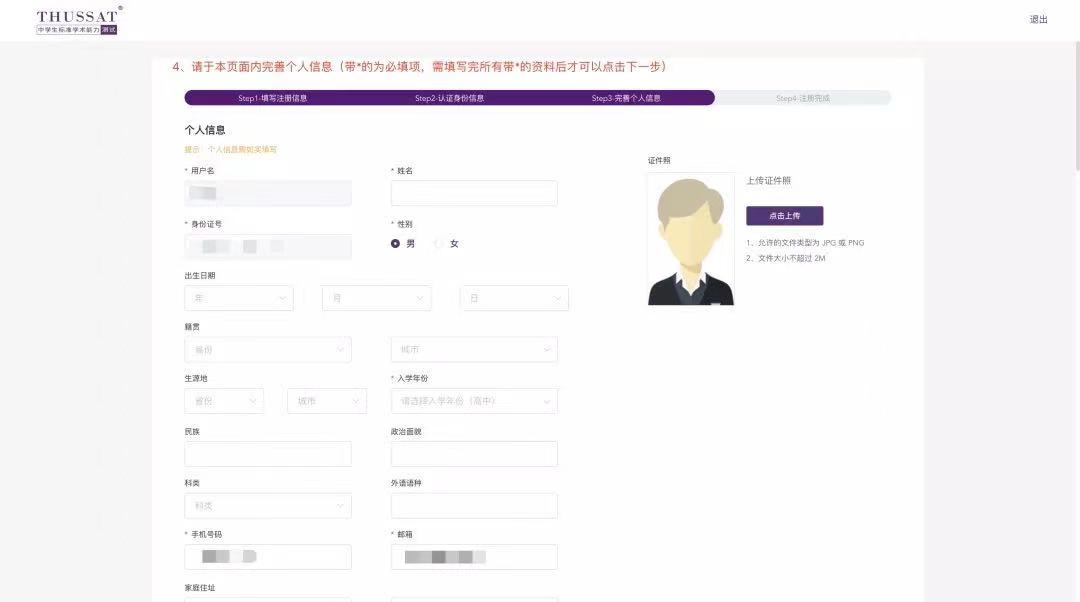The width and height of the screenshot is (1080, 602).
Task: Click the 手机号码 phone number field
Action: tap(268, 557)
